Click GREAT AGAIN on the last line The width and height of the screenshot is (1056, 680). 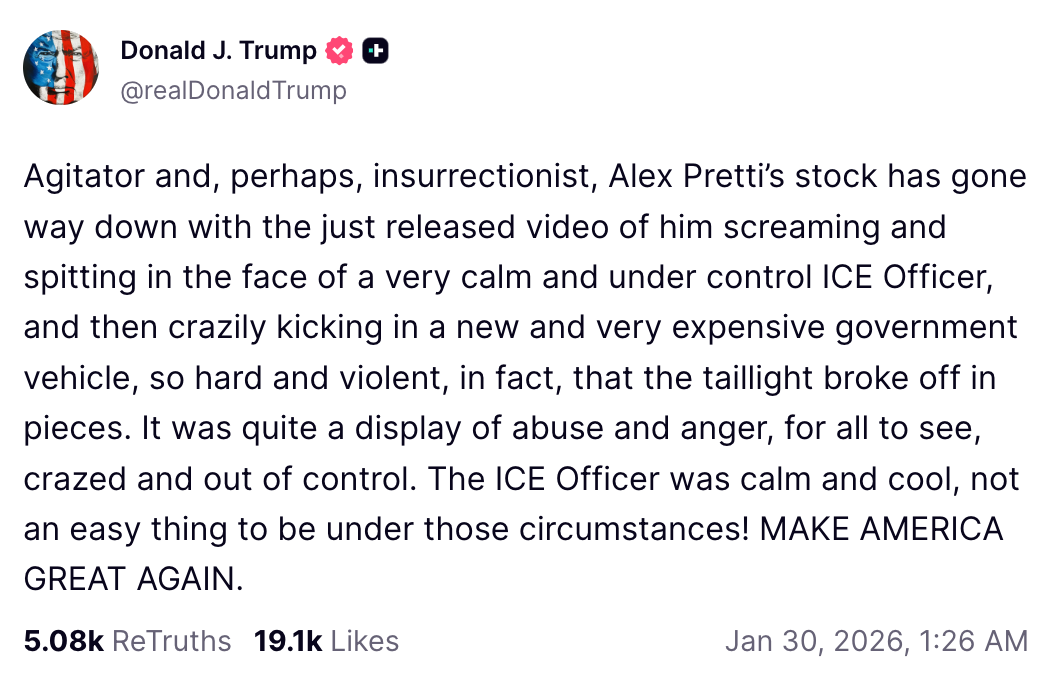coord(133,578)
